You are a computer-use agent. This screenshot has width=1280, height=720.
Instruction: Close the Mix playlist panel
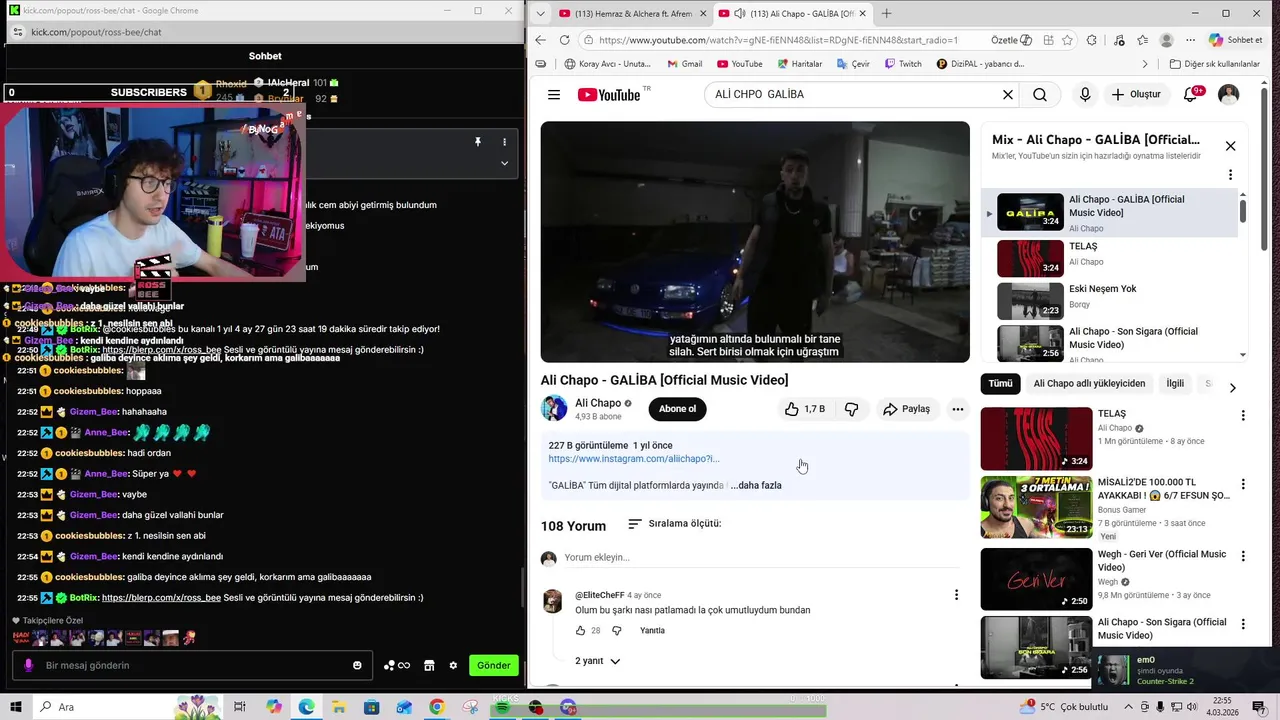(x=1231, y=146)
